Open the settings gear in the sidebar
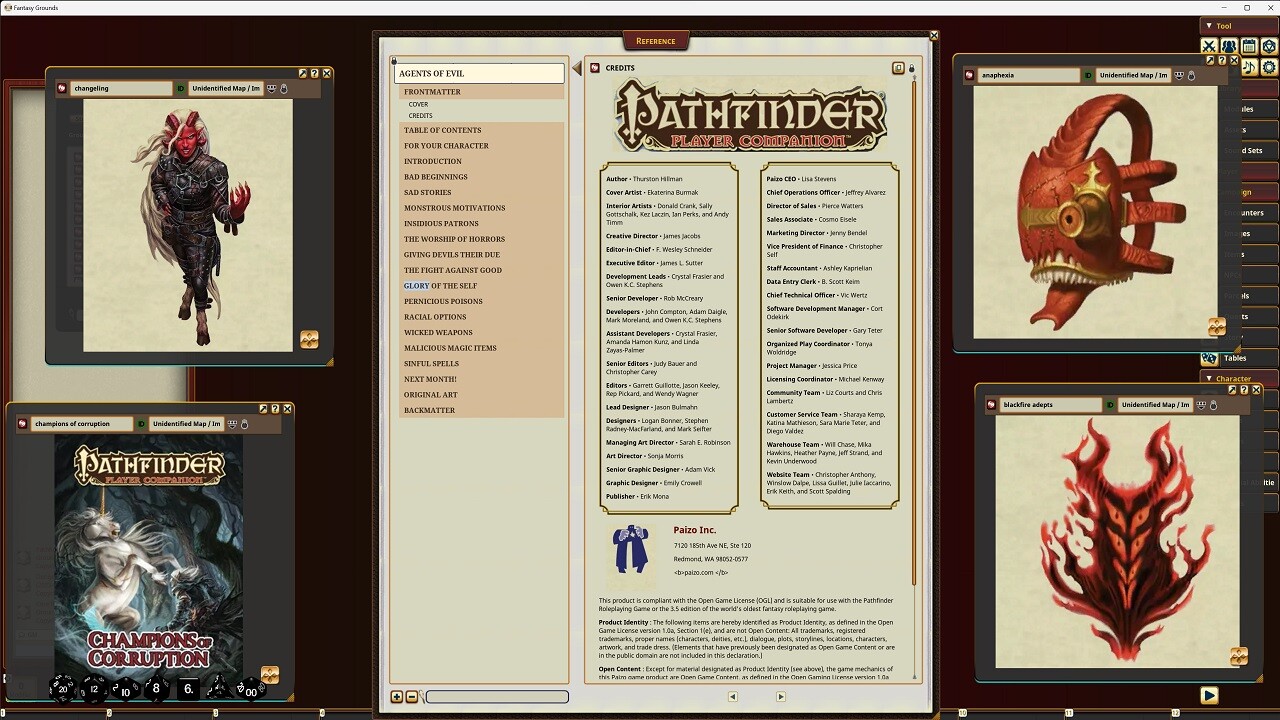This screenshot has width=1280, height=720. (1267, 66)
